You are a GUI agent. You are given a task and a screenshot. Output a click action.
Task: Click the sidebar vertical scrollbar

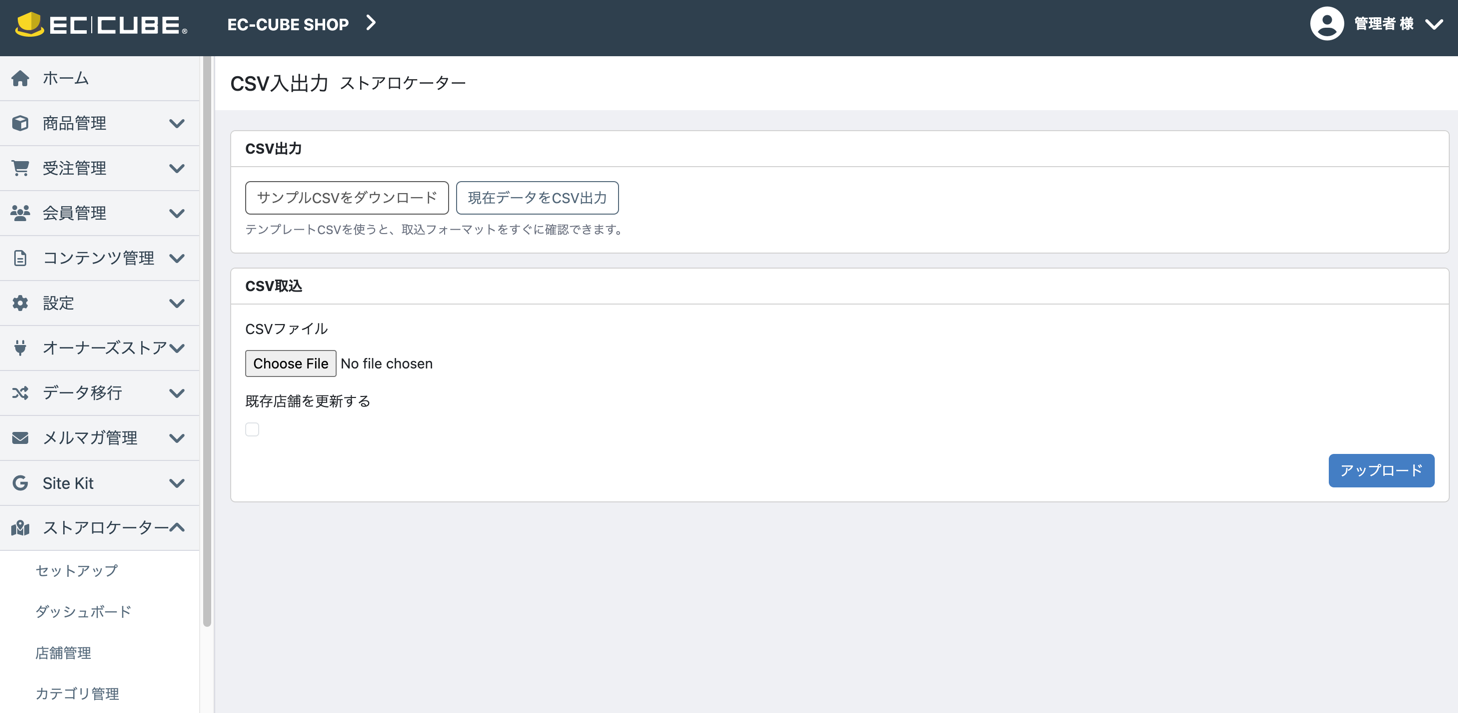pos(207,342)
